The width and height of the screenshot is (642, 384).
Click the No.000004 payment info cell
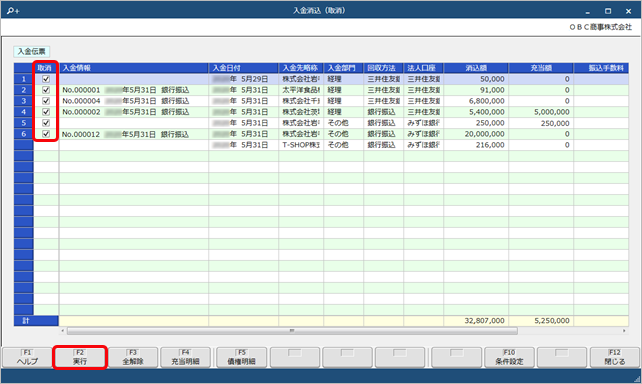click(134, 101)
